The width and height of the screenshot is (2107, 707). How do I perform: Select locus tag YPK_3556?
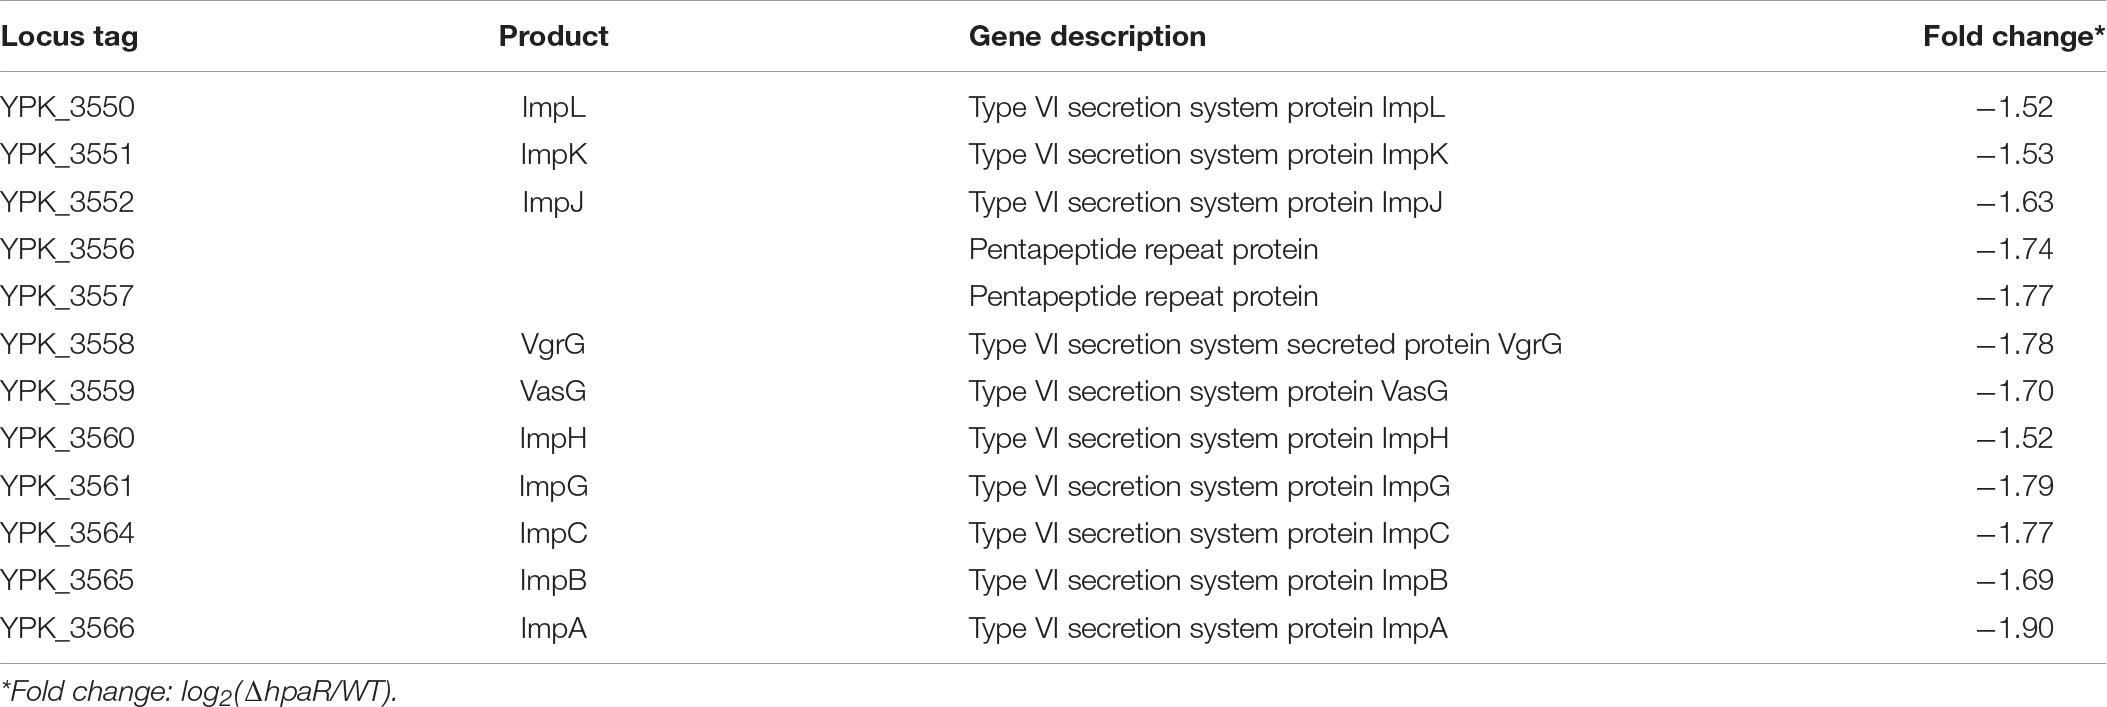67,249
